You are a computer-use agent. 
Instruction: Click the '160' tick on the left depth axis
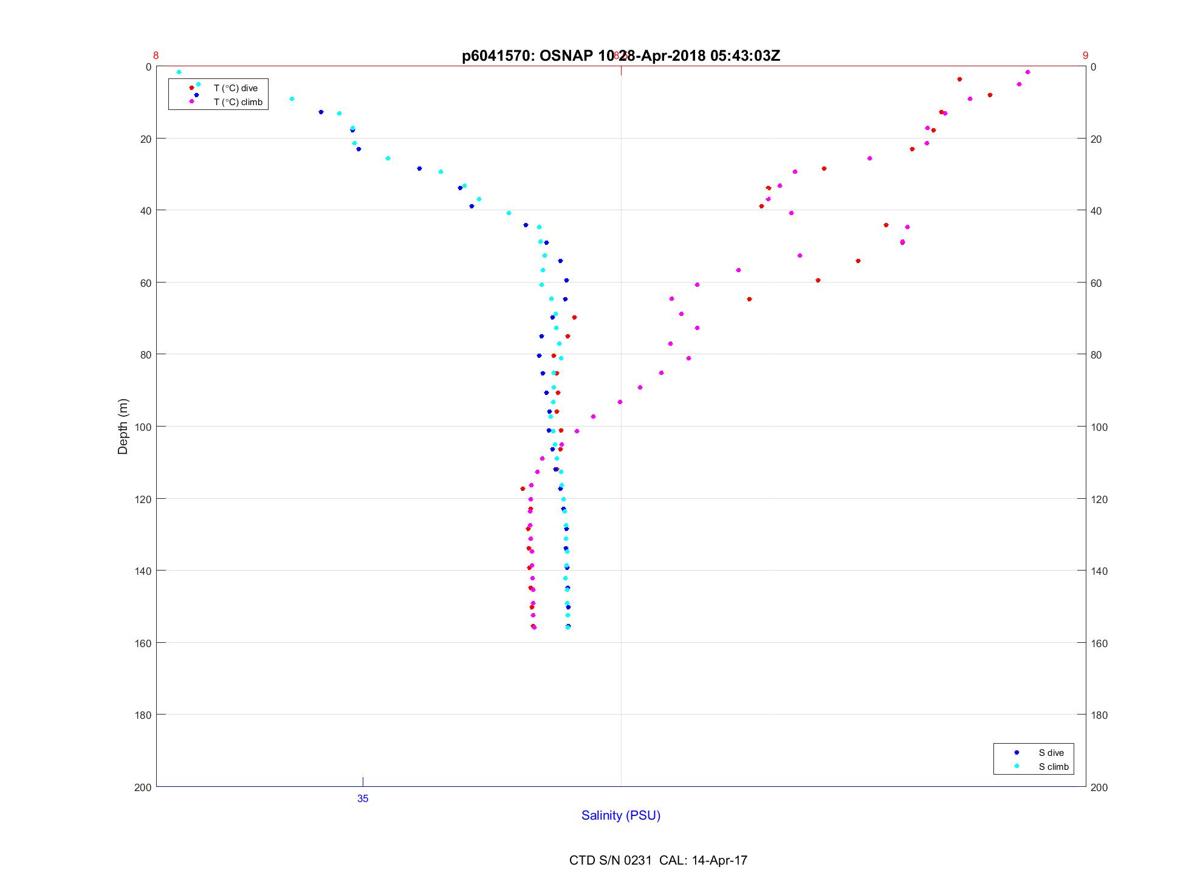coord(141,643)
